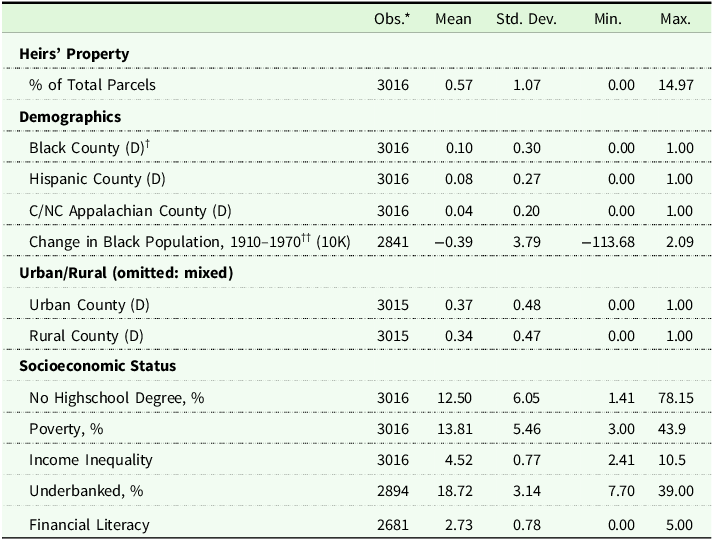
Task: Click the Income Inequality row label
Action: 90,460
